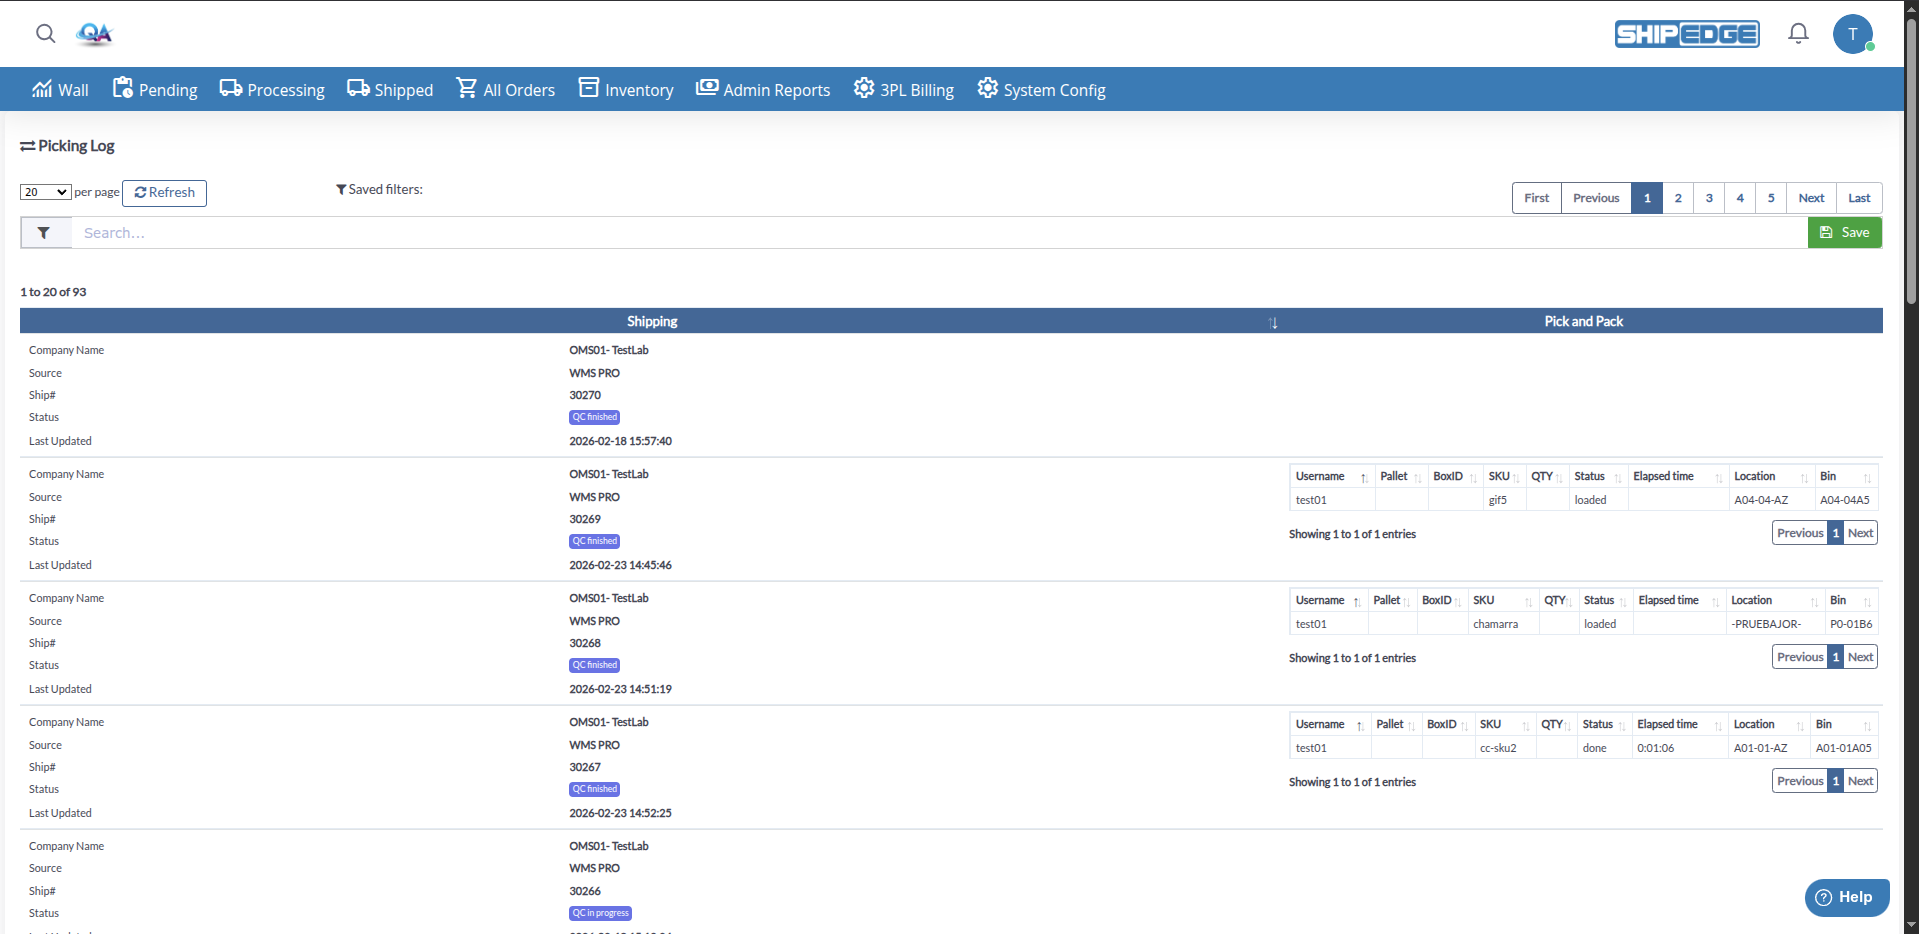Click the ShipEdge logo

(1687, 34)
